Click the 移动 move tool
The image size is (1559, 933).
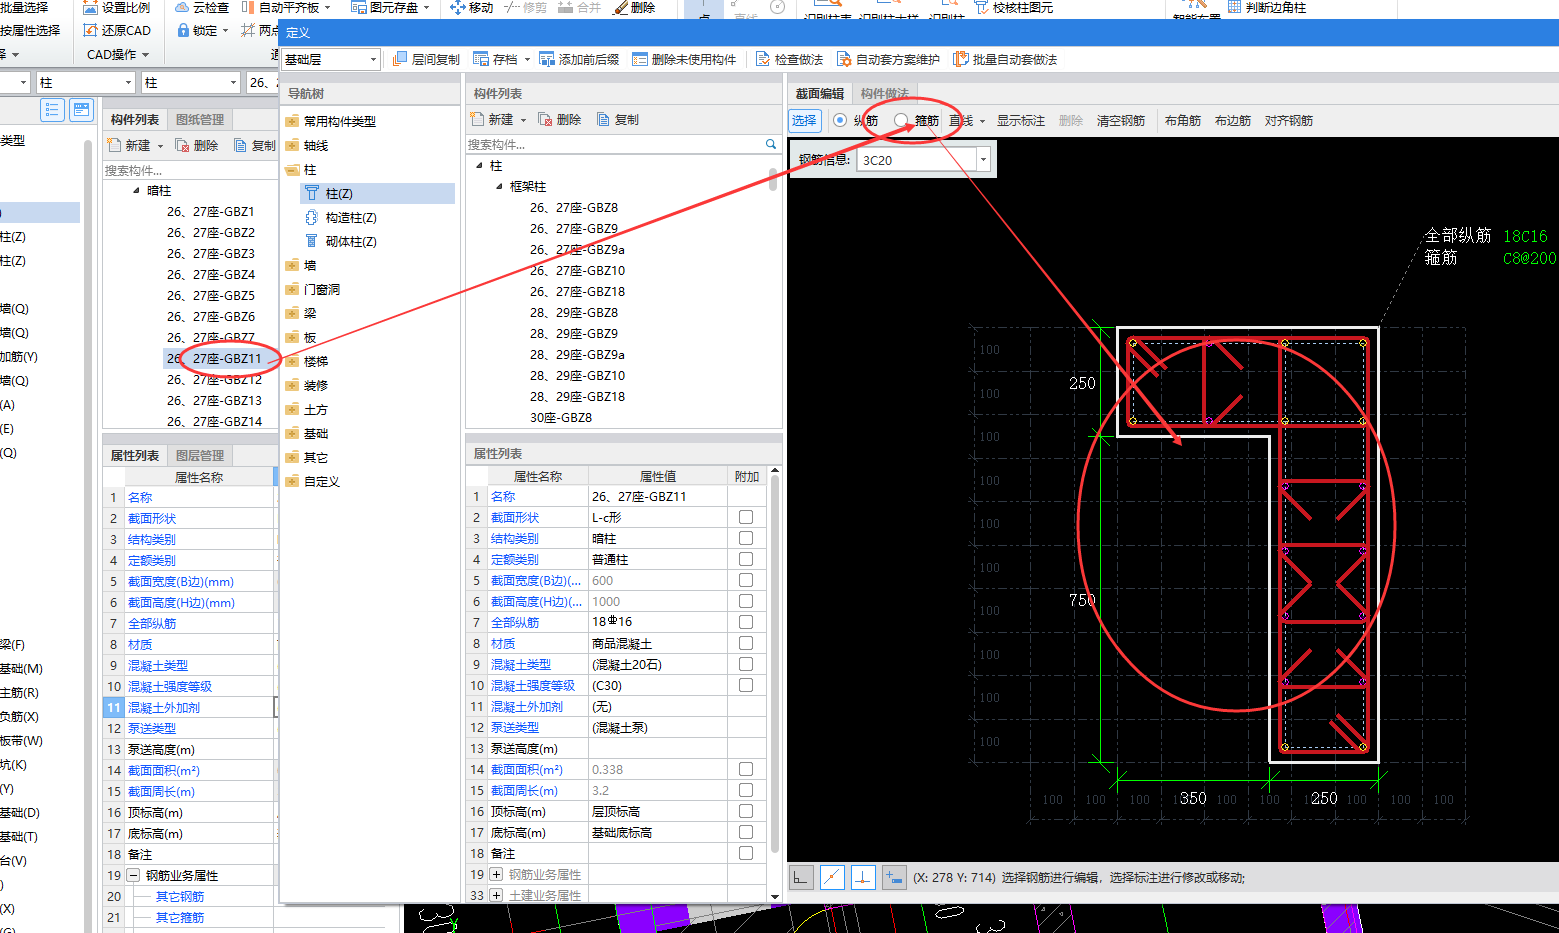click(472, 7)
